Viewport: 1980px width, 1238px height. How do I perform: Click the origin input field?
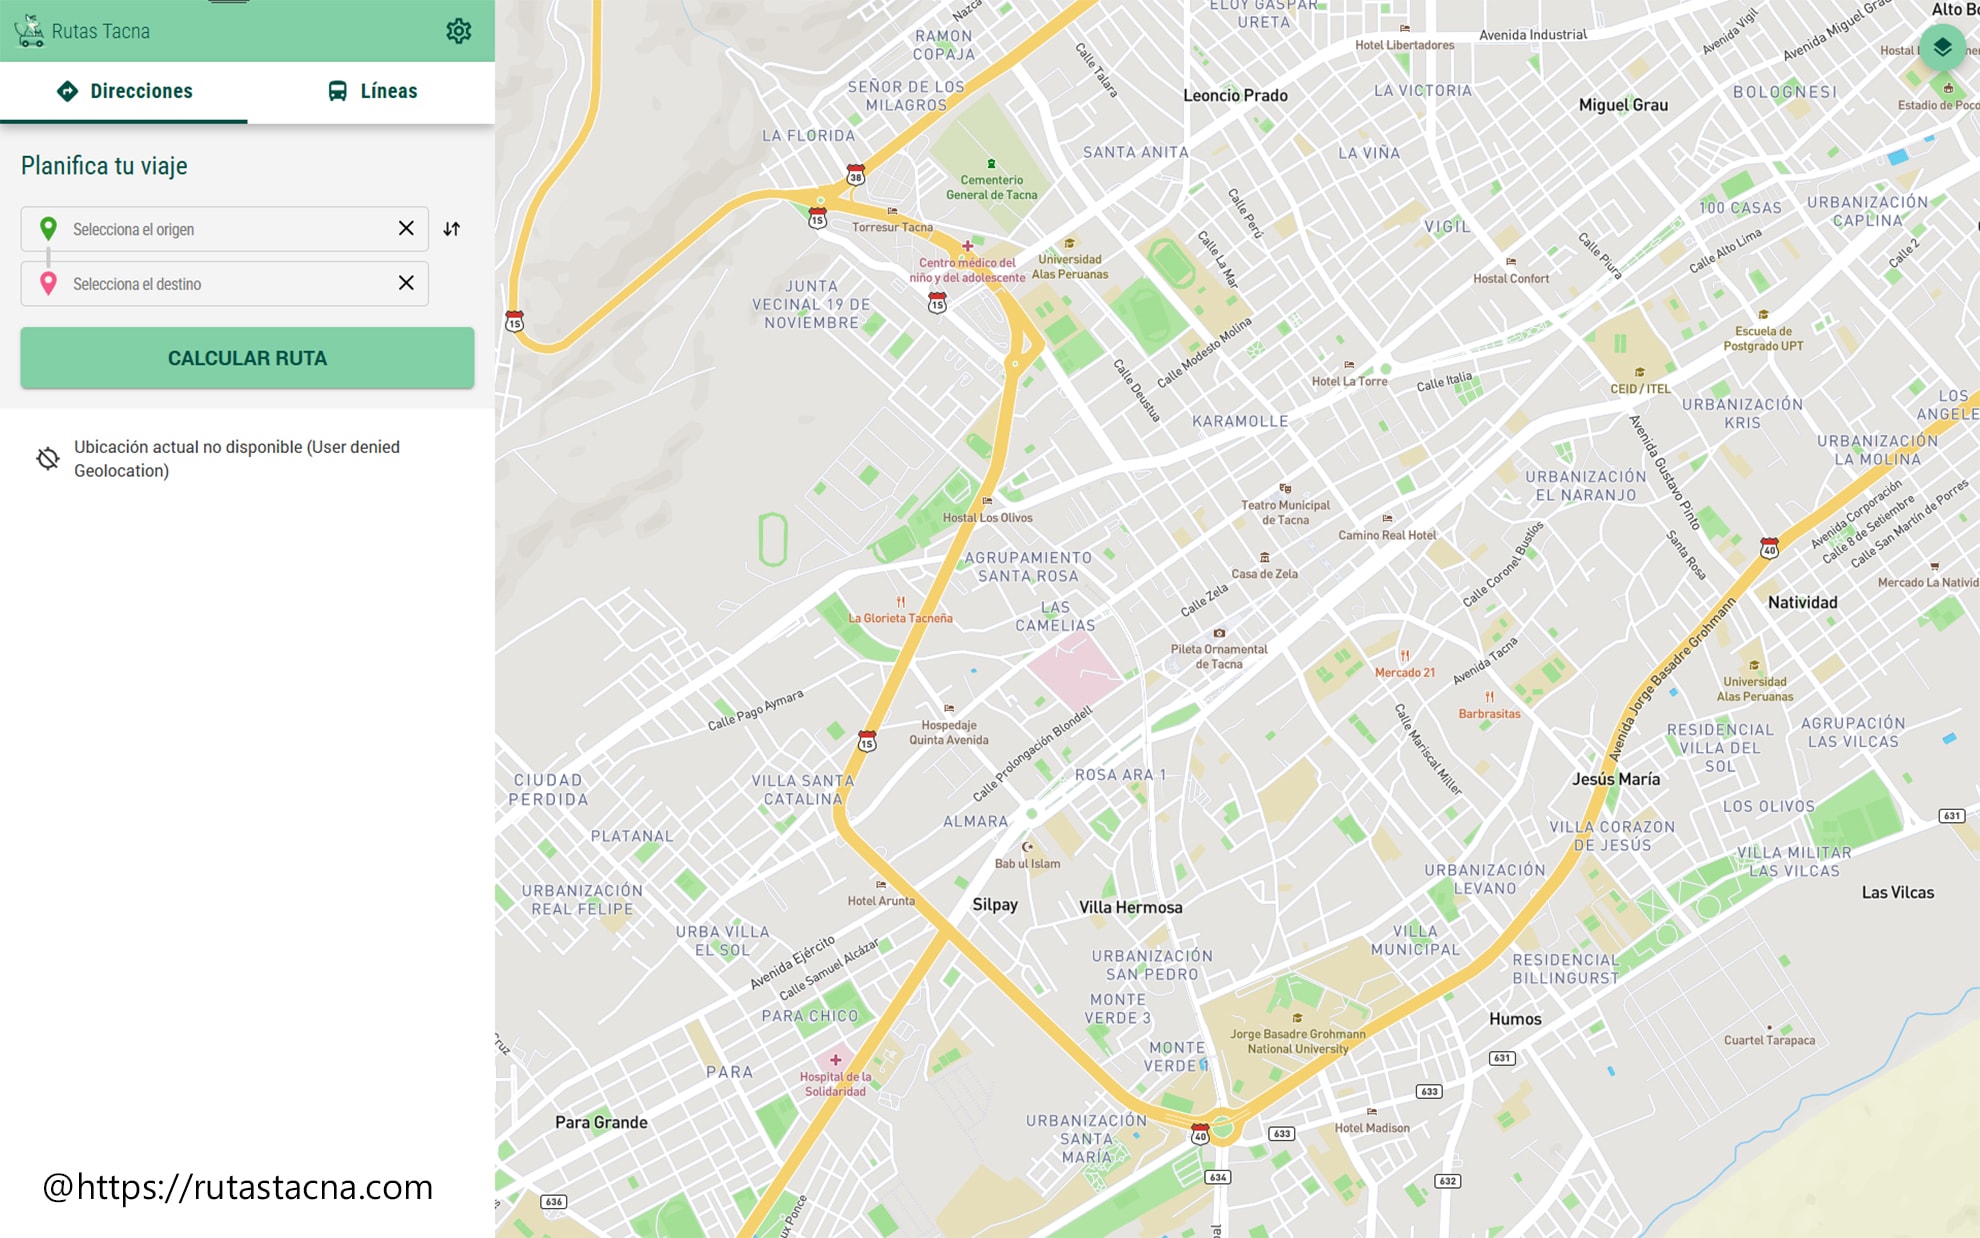225,229
